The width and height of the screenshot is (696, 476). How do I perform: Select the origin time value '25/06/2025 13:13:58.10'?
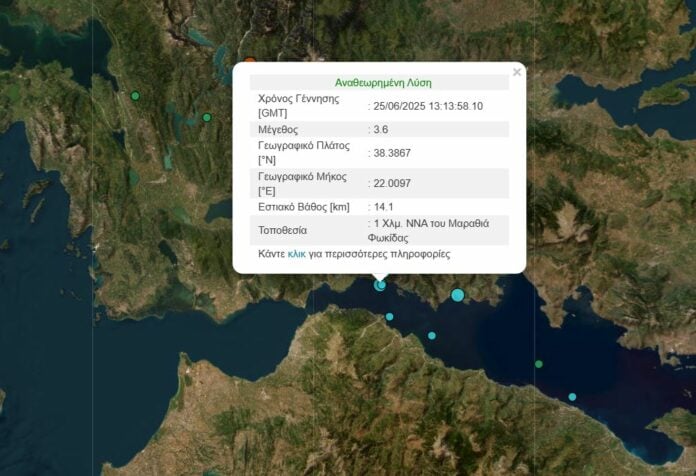tap(428, 106)
